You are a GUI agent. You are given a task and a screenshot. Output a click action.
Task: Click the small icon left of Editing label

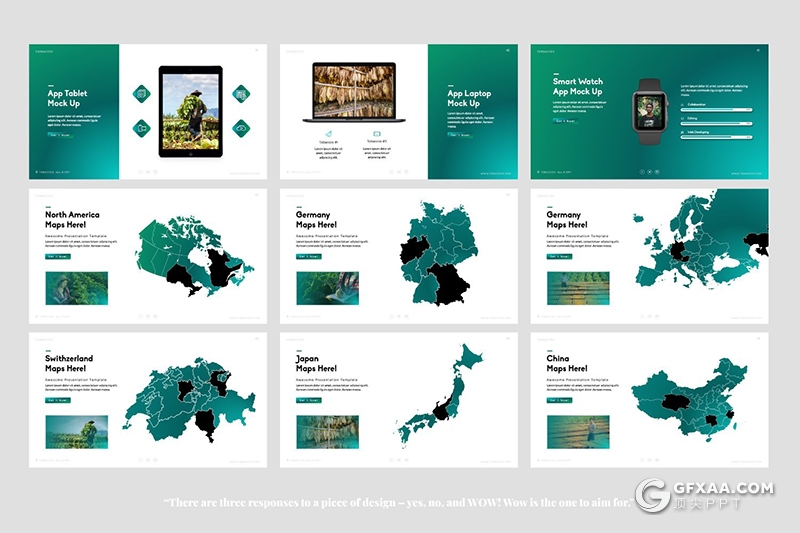tap(681, 117)
